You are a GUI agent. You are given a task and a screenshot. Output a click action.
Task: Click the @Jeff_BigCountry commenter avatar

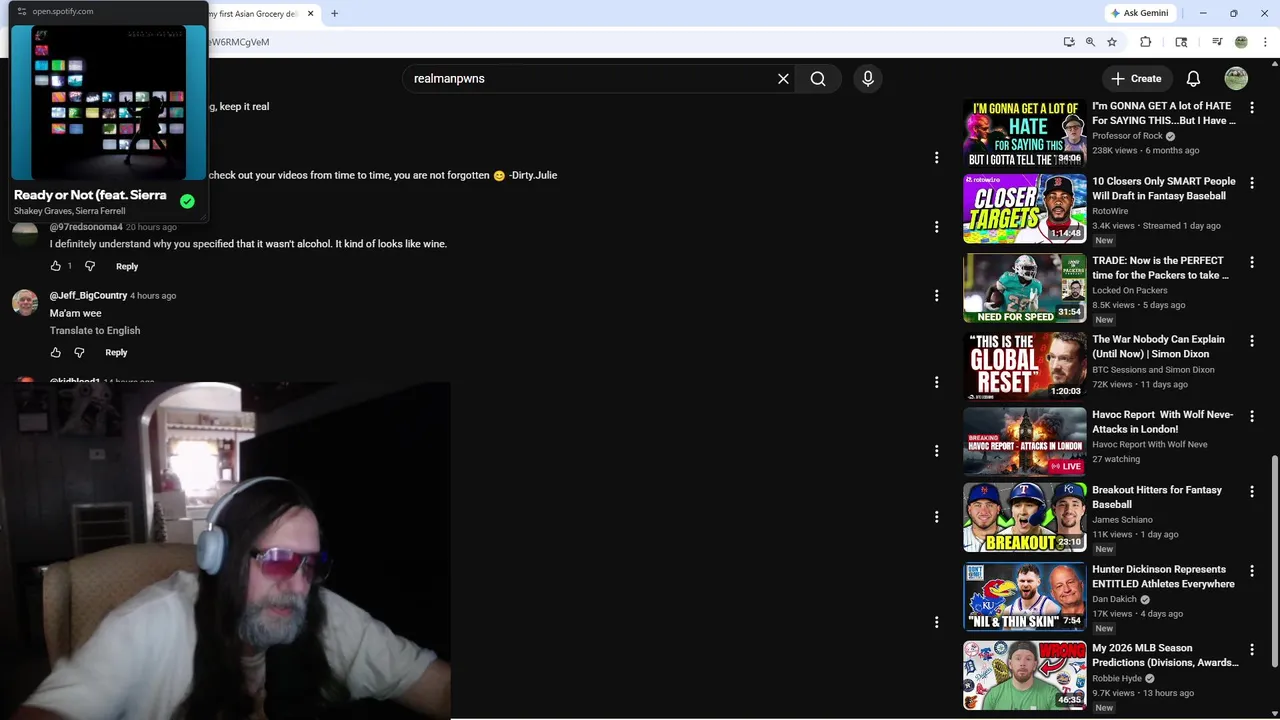tap(25, 302)
